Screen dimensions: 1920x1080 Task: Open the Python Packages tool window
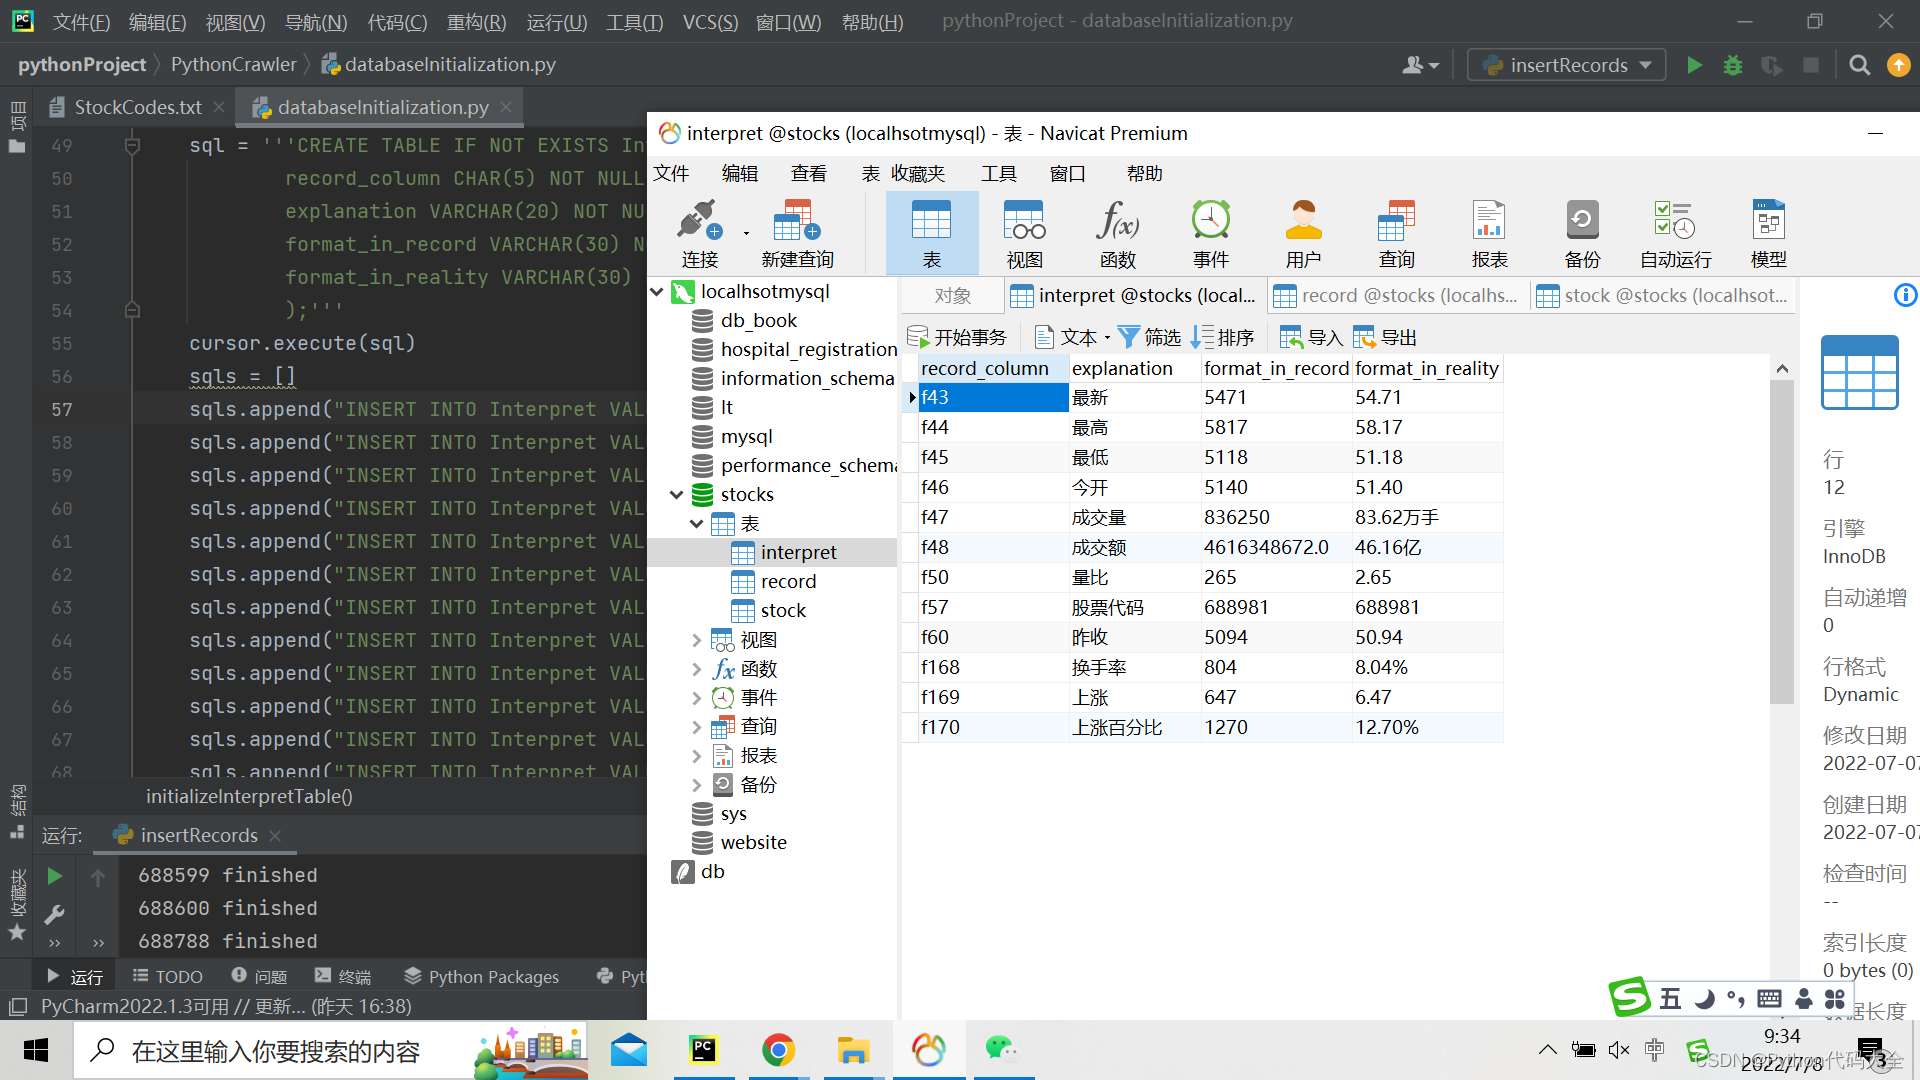coord(482,976)
